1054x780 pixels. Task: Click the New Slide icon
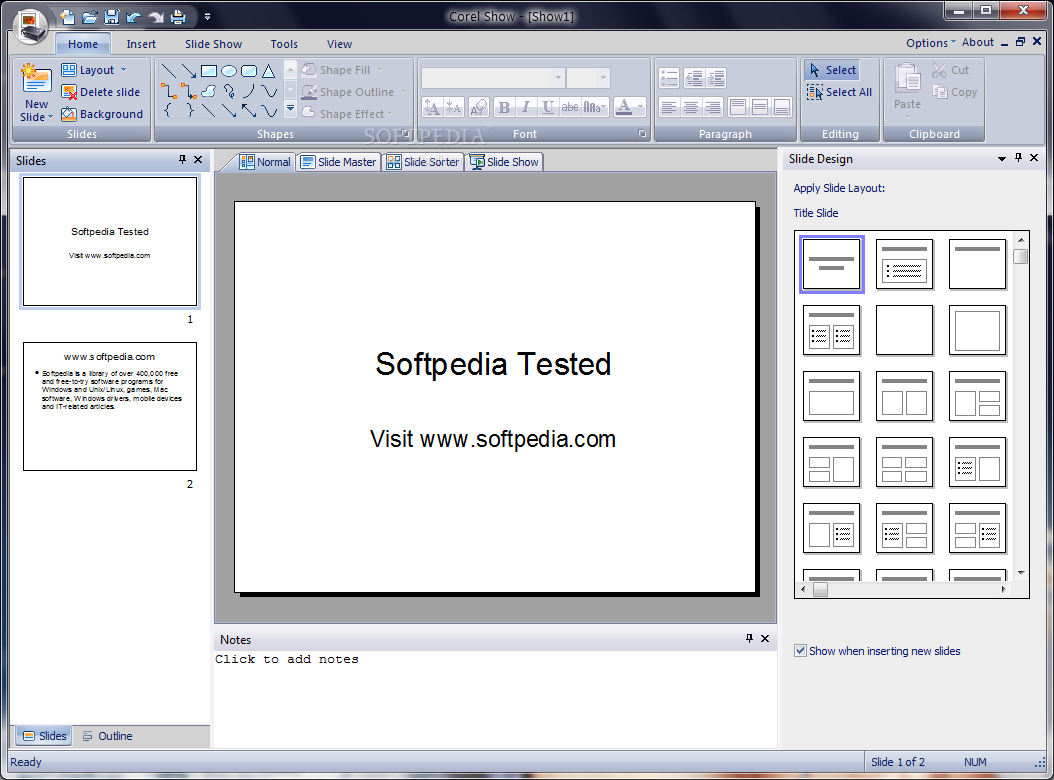36,79
